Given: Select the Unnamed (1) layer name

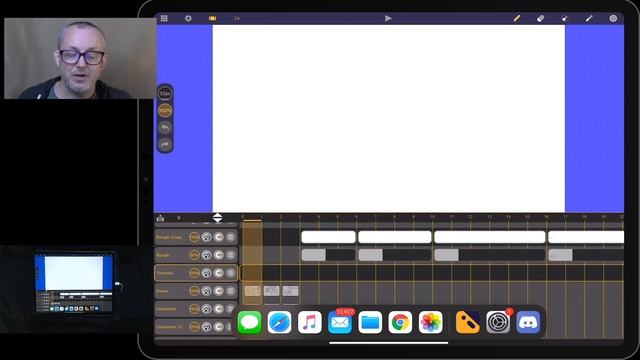Looking at the screenshot, I should [x=169, y=327].
